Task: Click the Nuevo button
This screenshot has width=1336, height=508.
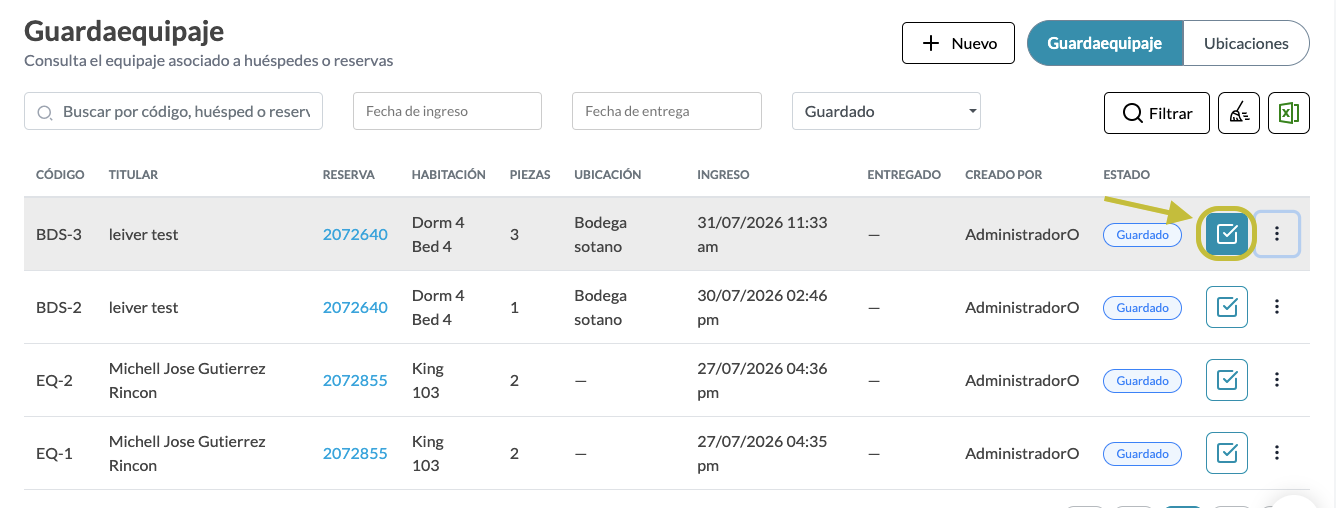Action: pos(959,43)
